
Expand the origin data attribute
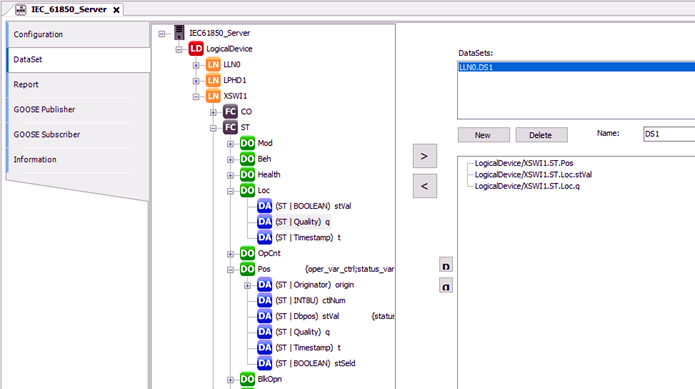click(247, 285)
